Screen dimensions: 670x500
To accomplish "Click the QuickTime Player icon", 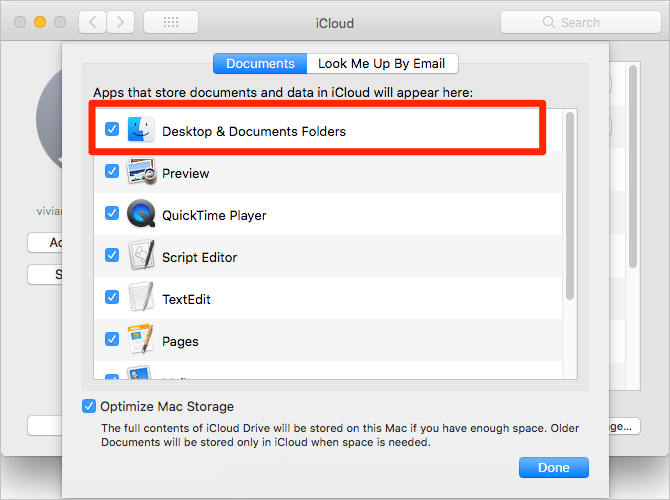I will click(141, 215).
